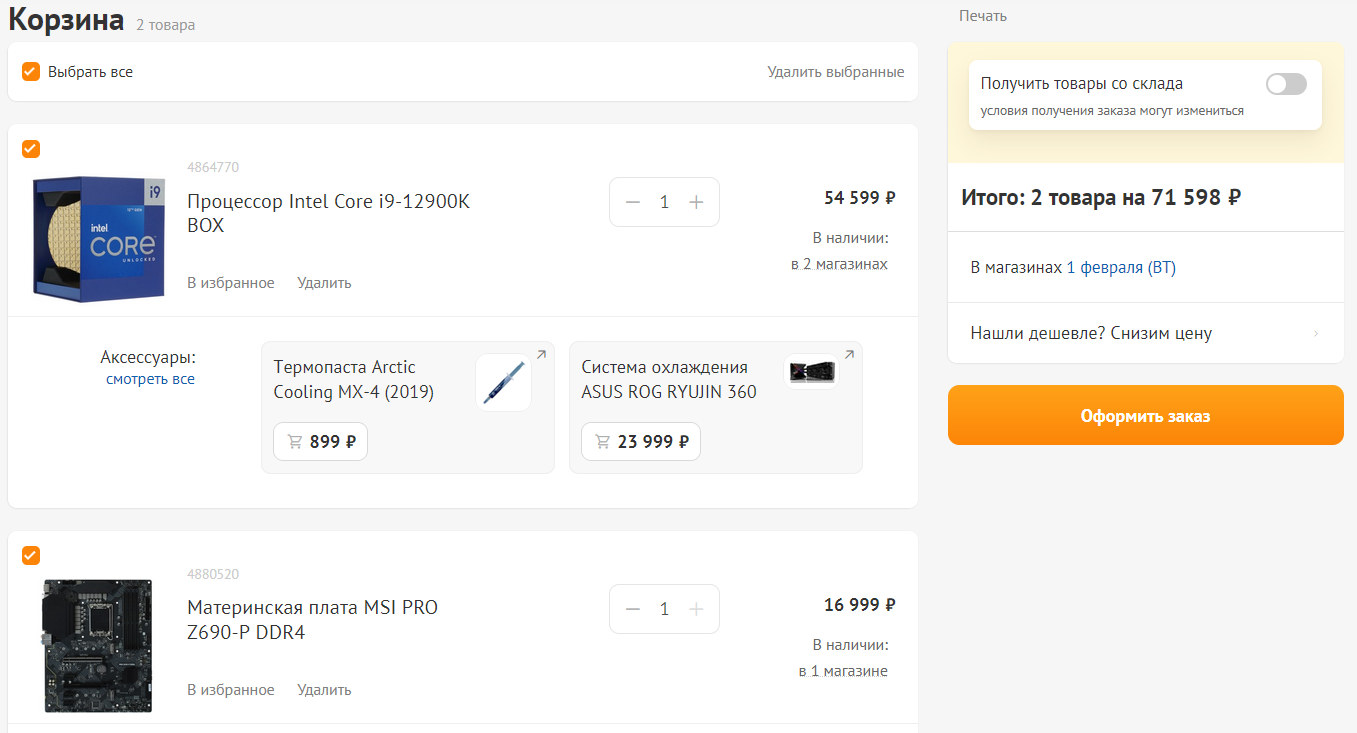Click the price '54 599 ₽'
This screenshot has height=733, width=1357.
pos(859,198)
